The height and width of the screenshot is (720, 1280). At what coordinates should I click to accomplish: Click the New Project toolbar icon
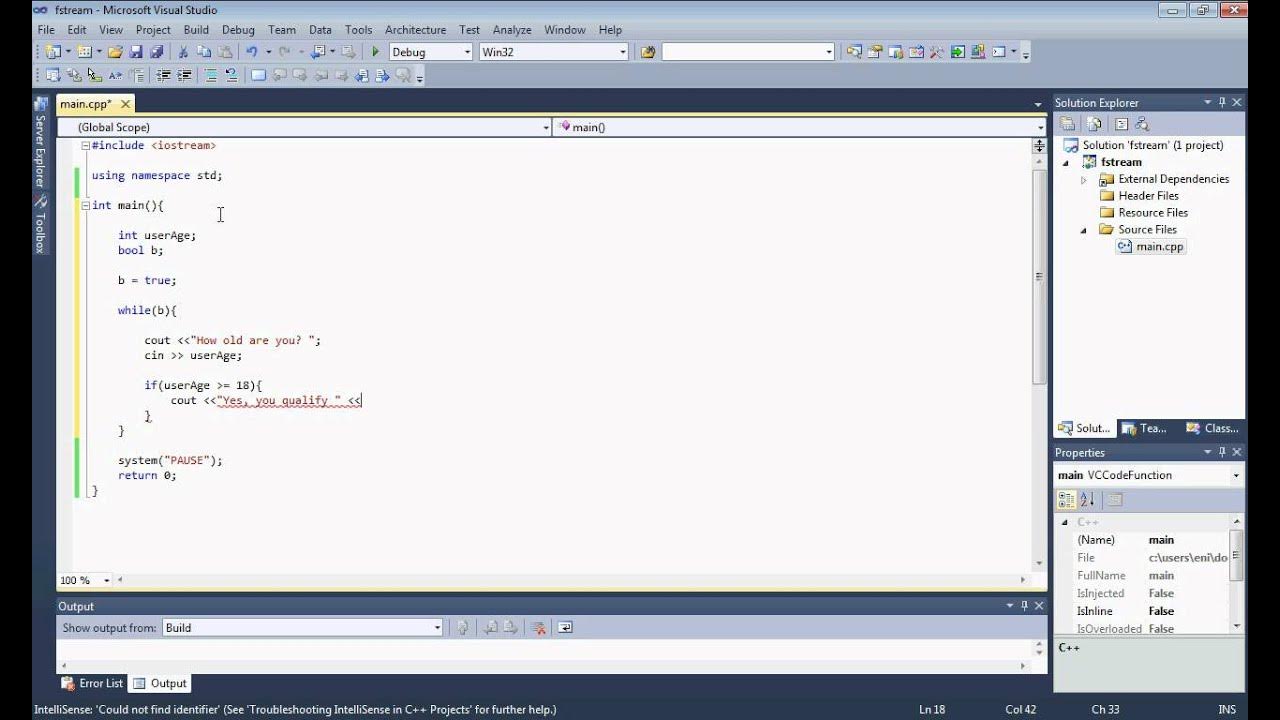[52, 52]
